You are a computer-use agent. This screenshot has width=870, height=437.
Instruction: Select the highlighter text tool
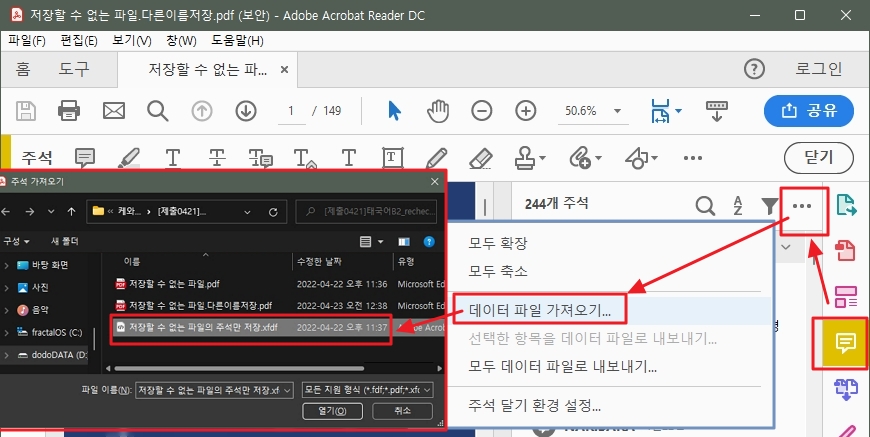point(129,158)
